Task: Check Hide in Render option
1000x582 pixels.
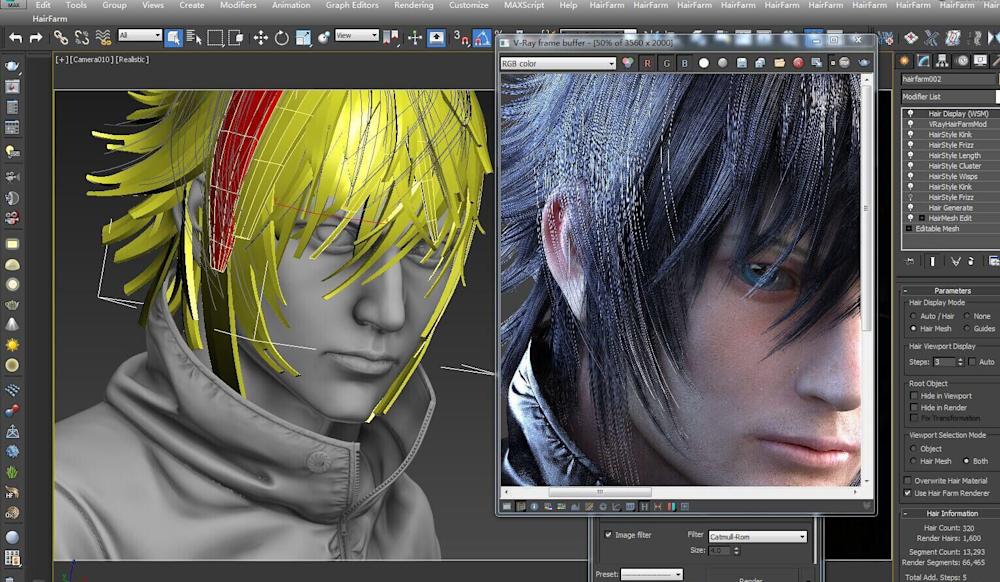Action: click(914, 407)
